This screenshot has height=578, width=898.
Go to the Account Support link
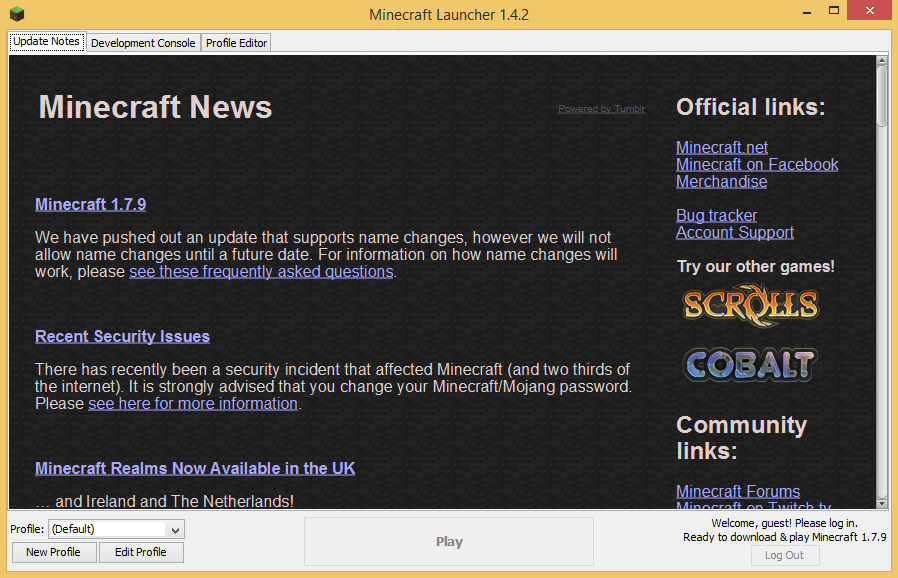[734, 232]
